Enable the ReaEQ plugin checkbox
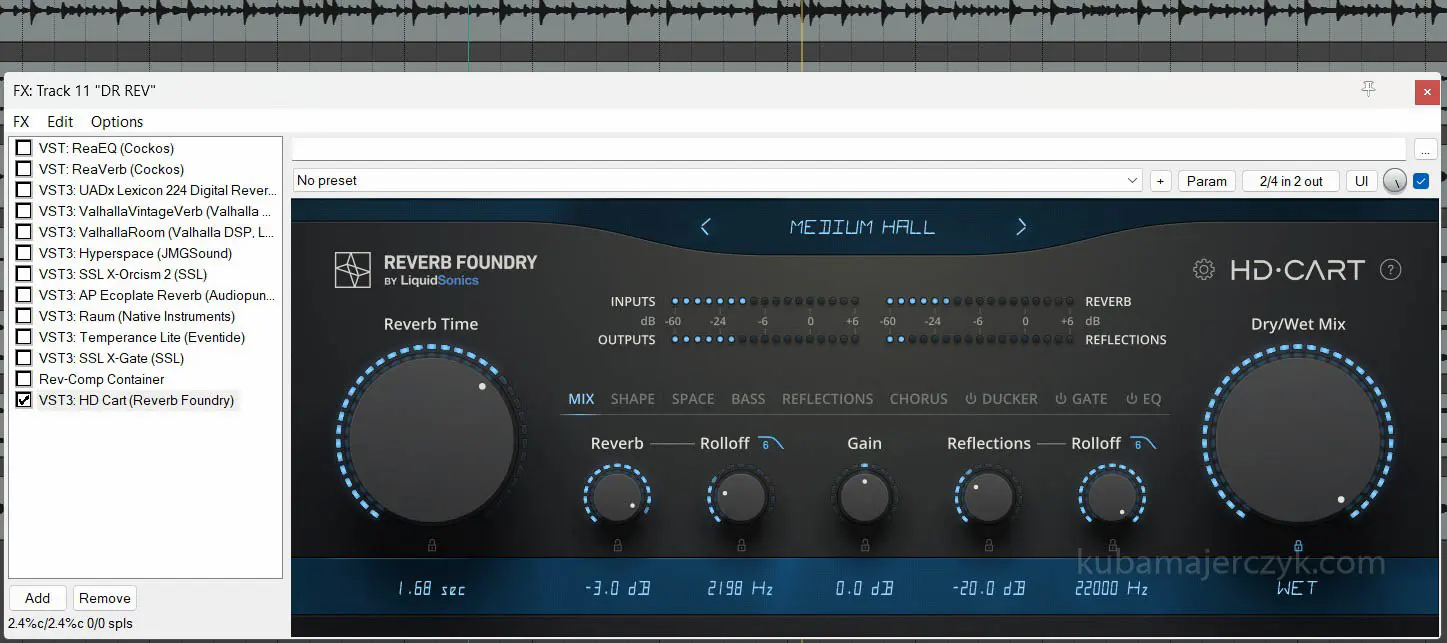The image size is (1447, 643). click(x=24, y=148)
